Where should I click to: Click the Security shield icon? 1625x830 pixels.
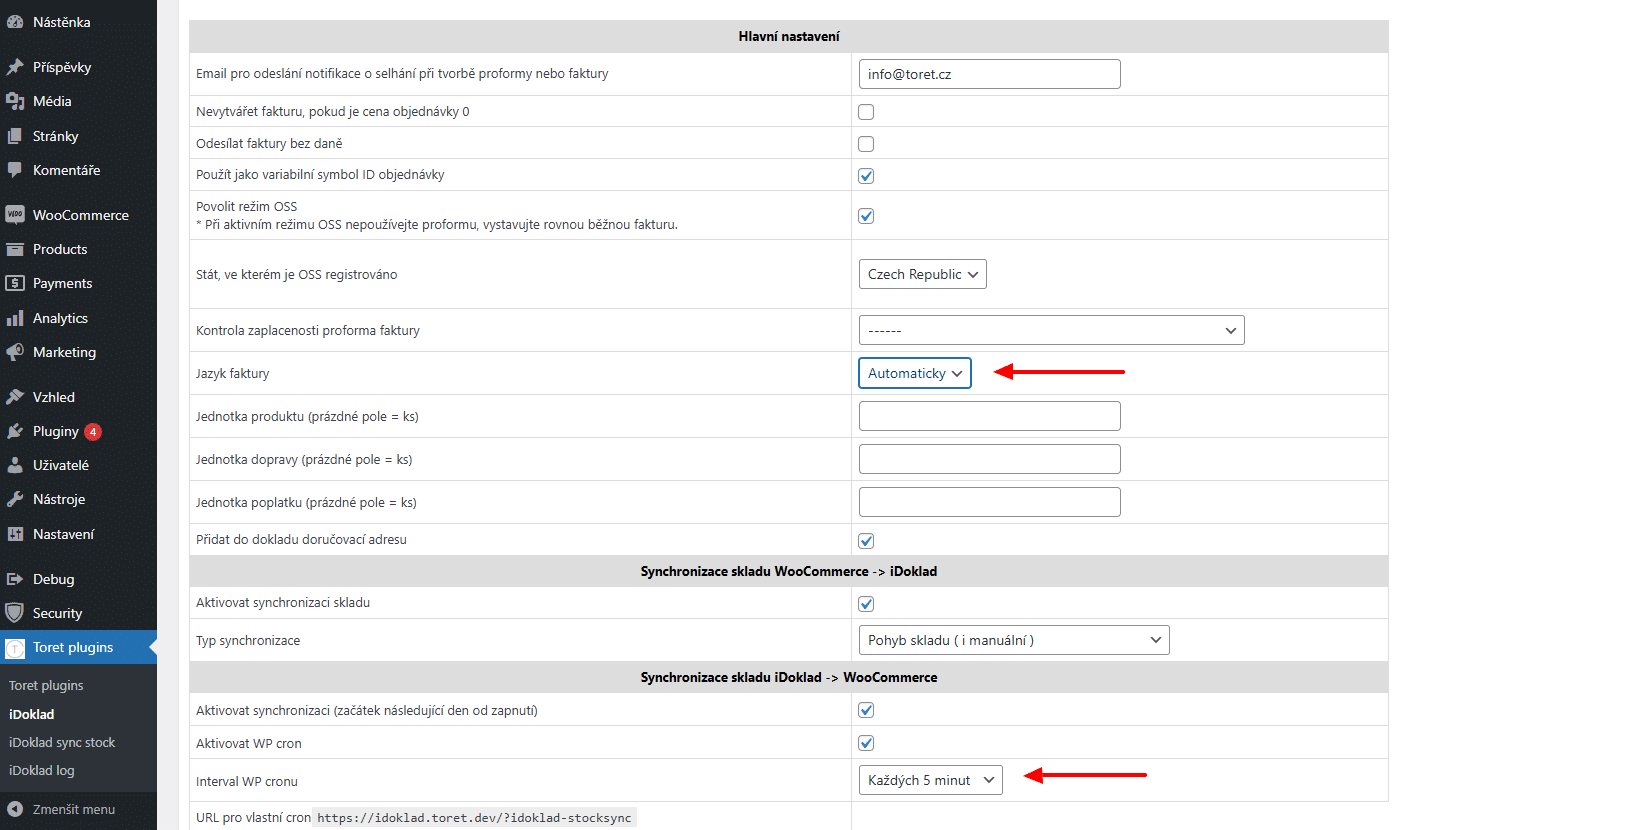(15, 613)
